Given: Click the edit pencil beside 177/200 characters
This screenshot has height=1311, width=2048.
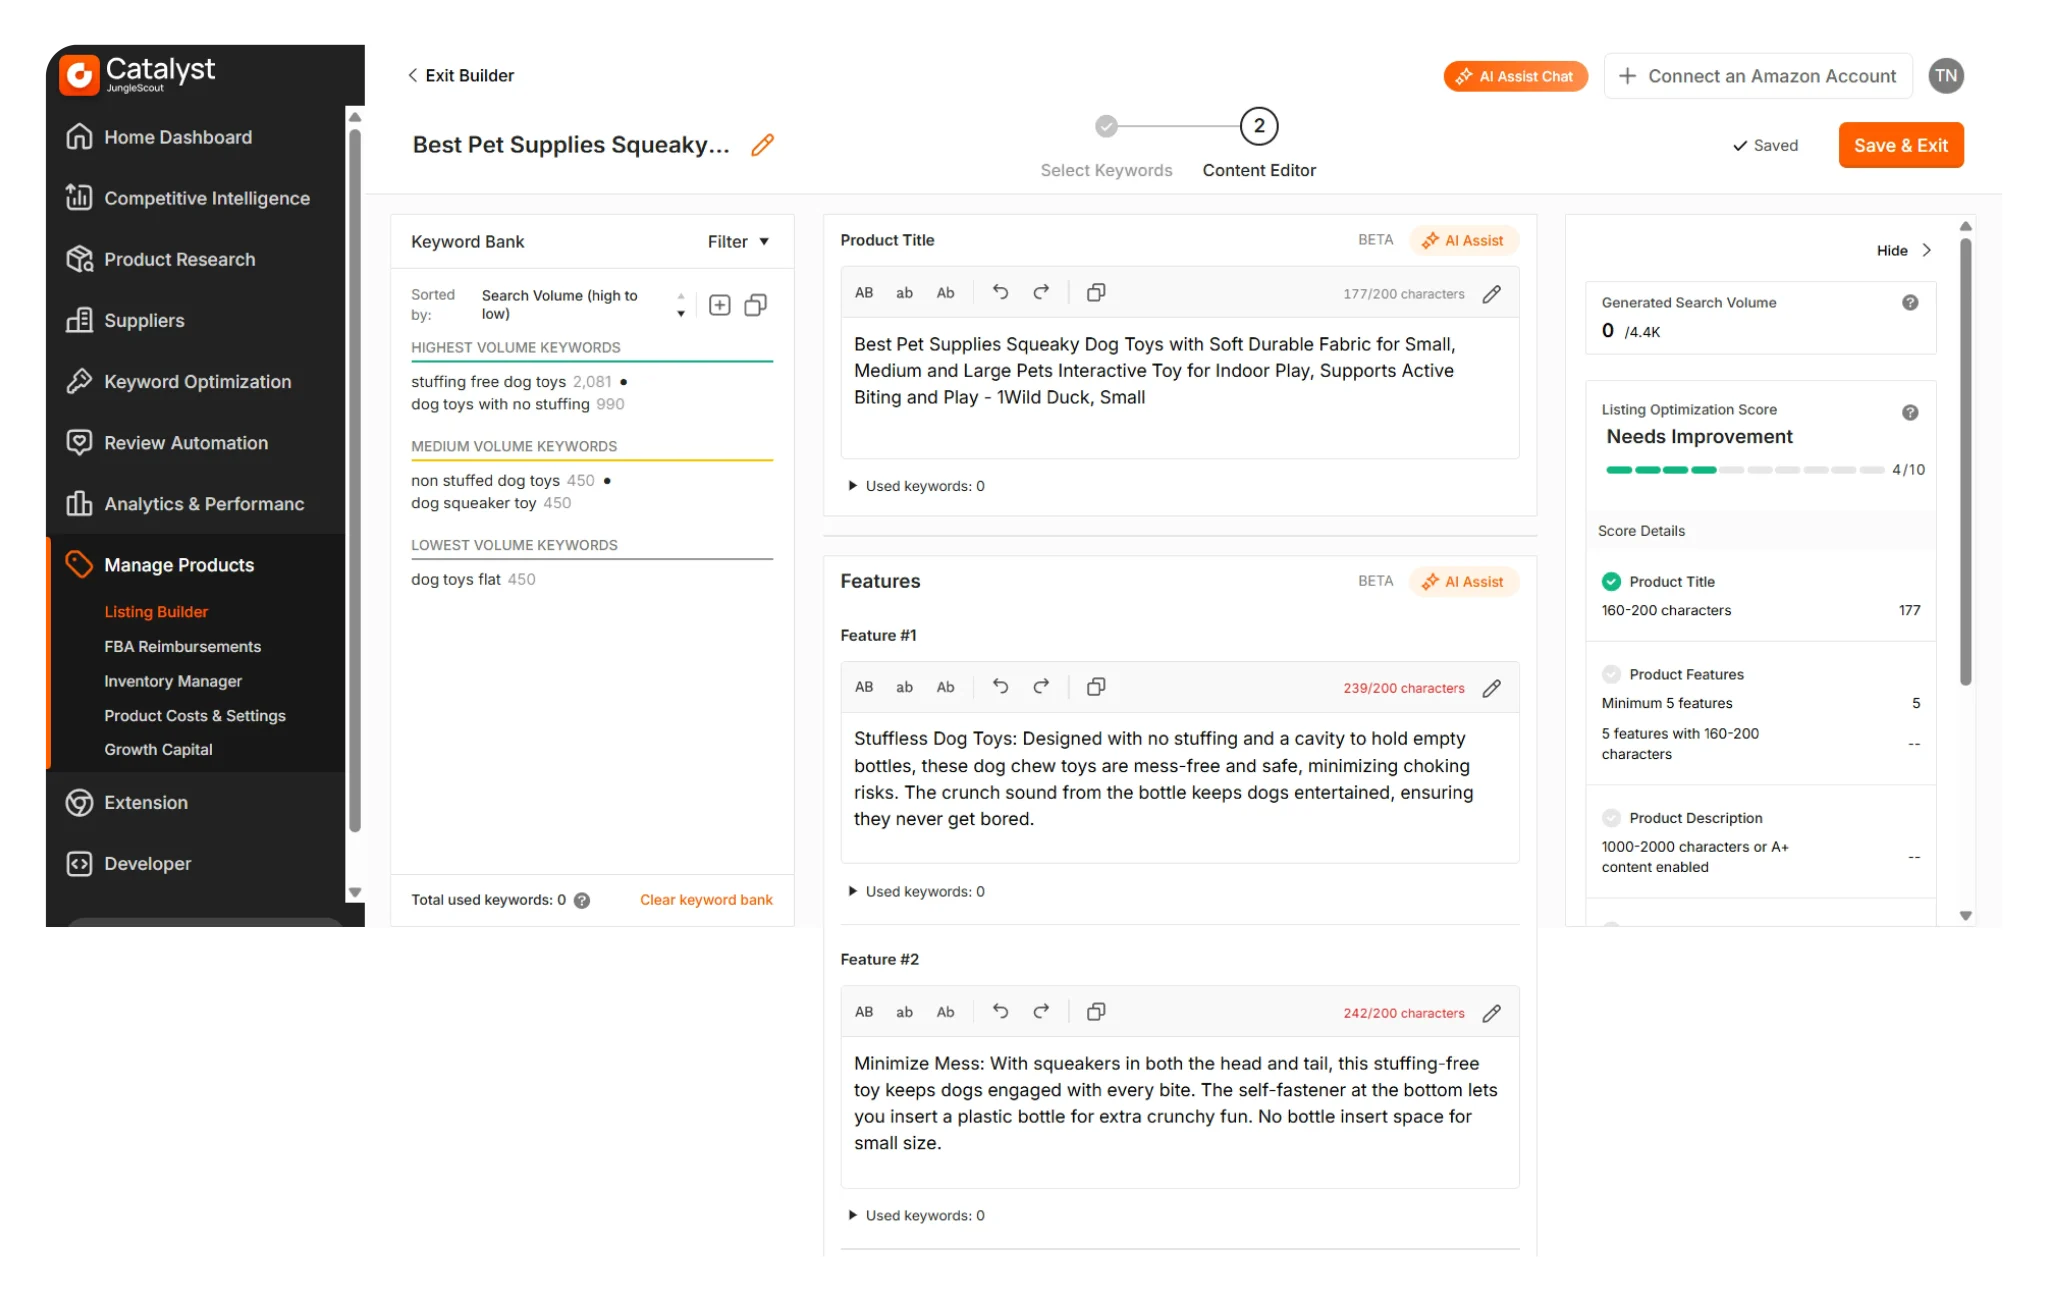Looking at the screenshot, I should [x=1492, y=294].
